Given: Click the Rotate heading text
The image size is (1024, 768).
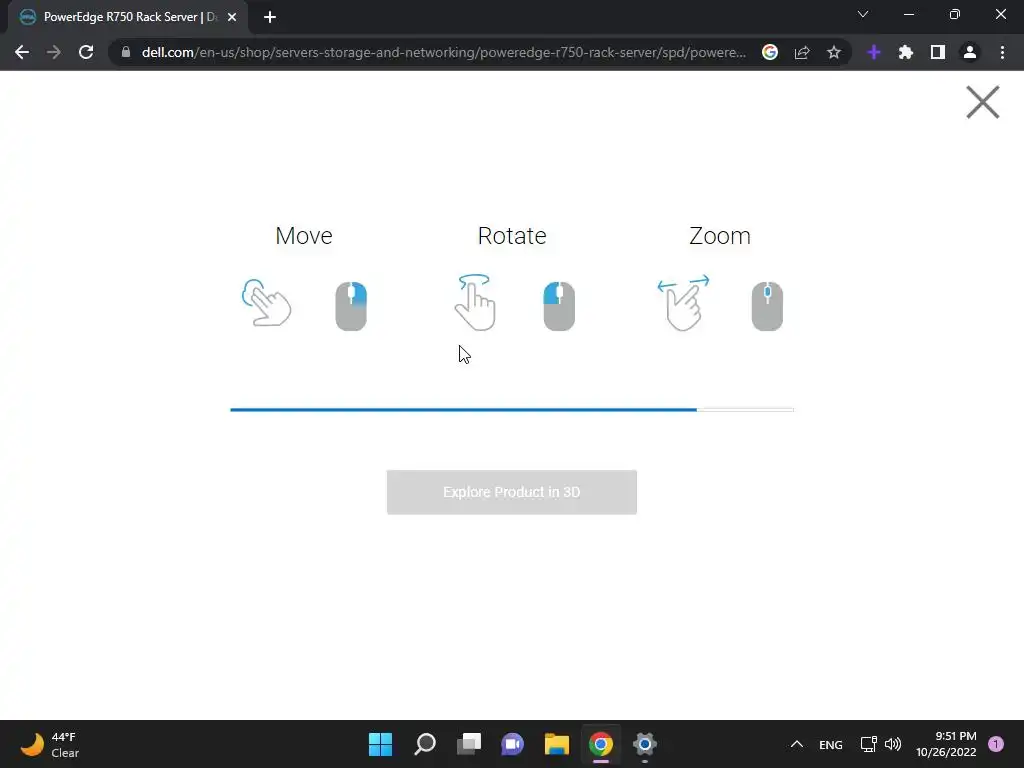Looking at the screenshot, I should click(x=512, y=236).
